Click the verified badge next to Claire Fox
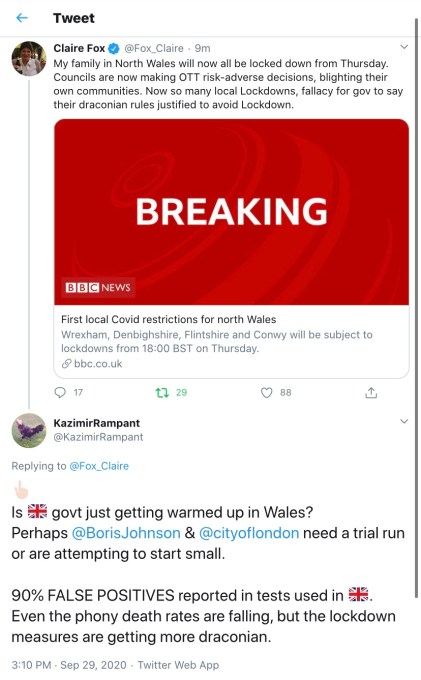 (x=114, y=49)
